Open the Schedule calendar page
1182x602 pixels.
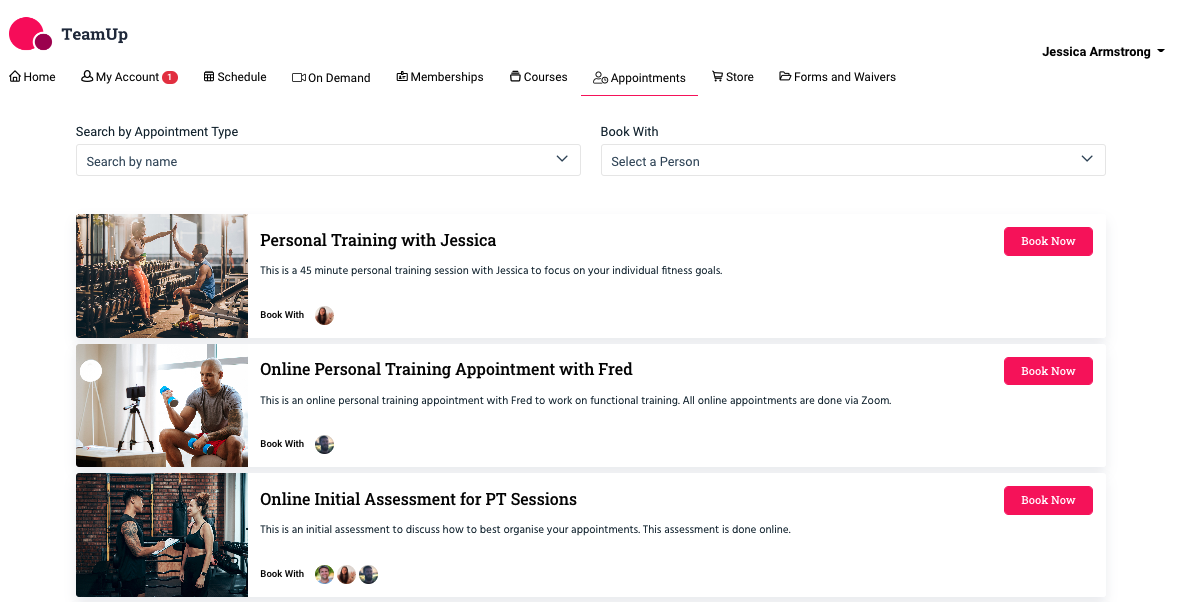click(x=235, y=77)
